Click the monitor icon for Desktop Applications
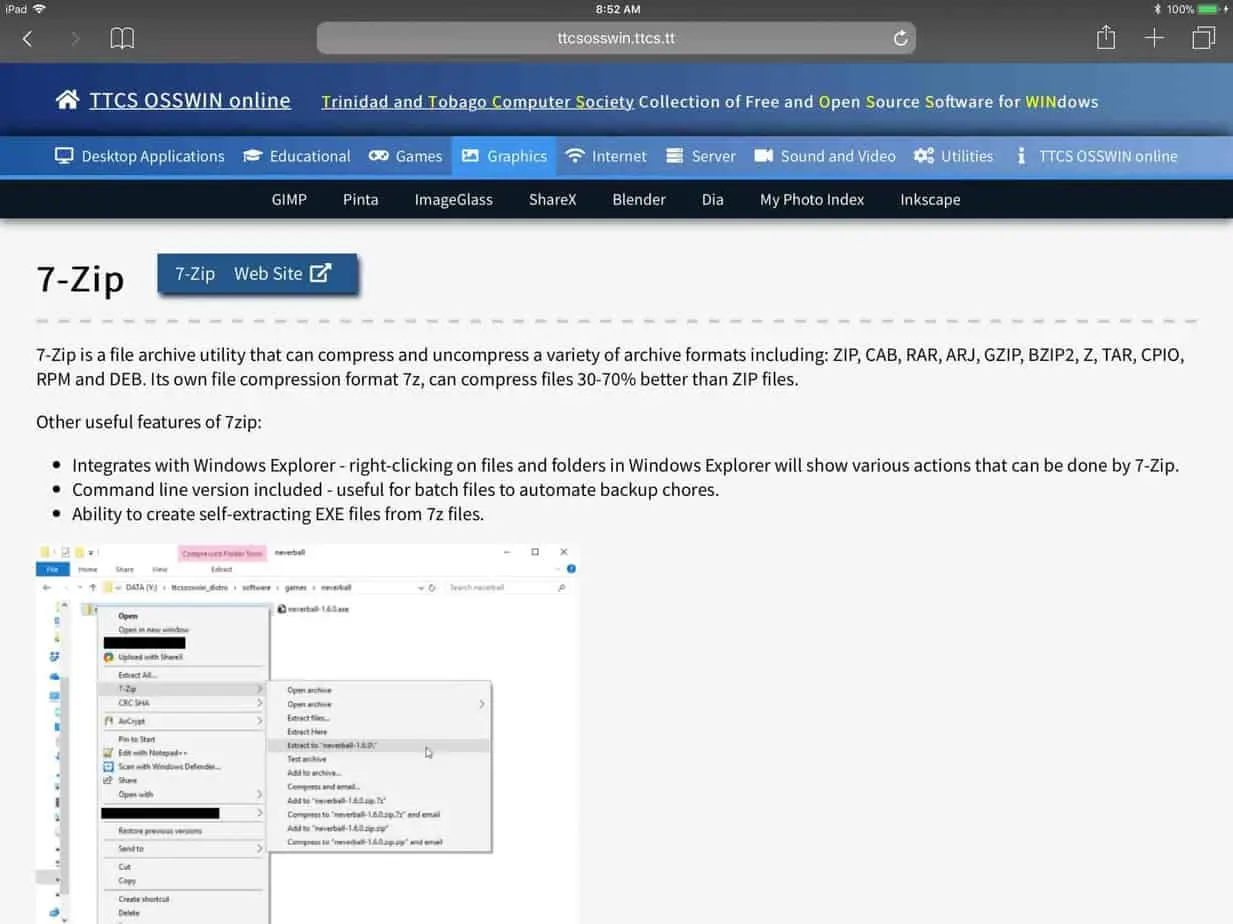1233x924 pixels. pyautogui.click(x=64, y=156)
